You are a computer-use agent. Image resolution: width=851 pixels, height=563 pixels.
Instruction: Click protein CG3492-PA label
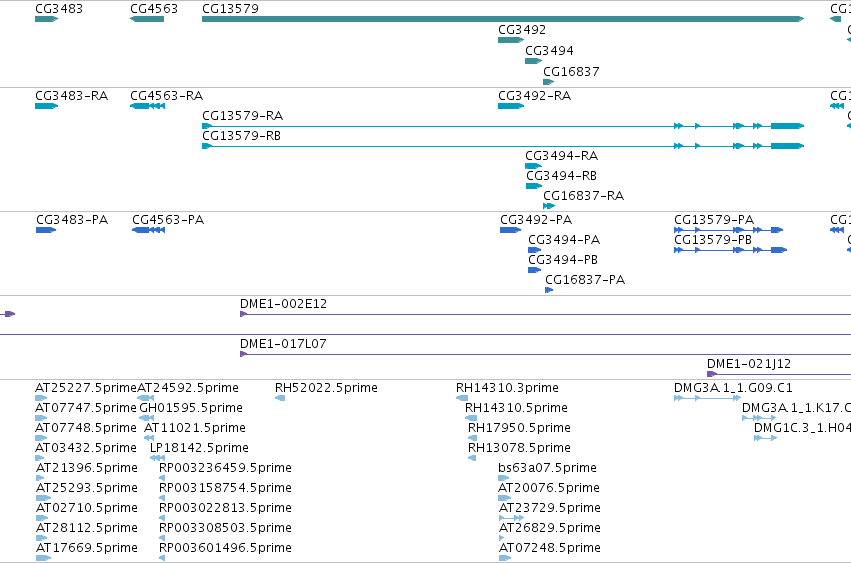coord(536,220)
